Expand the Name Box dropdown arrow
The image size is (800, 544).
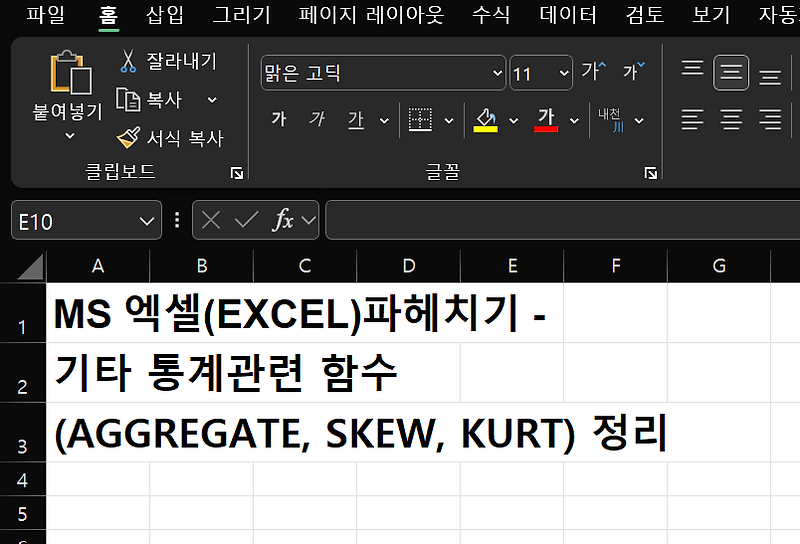tap(146, 221)
